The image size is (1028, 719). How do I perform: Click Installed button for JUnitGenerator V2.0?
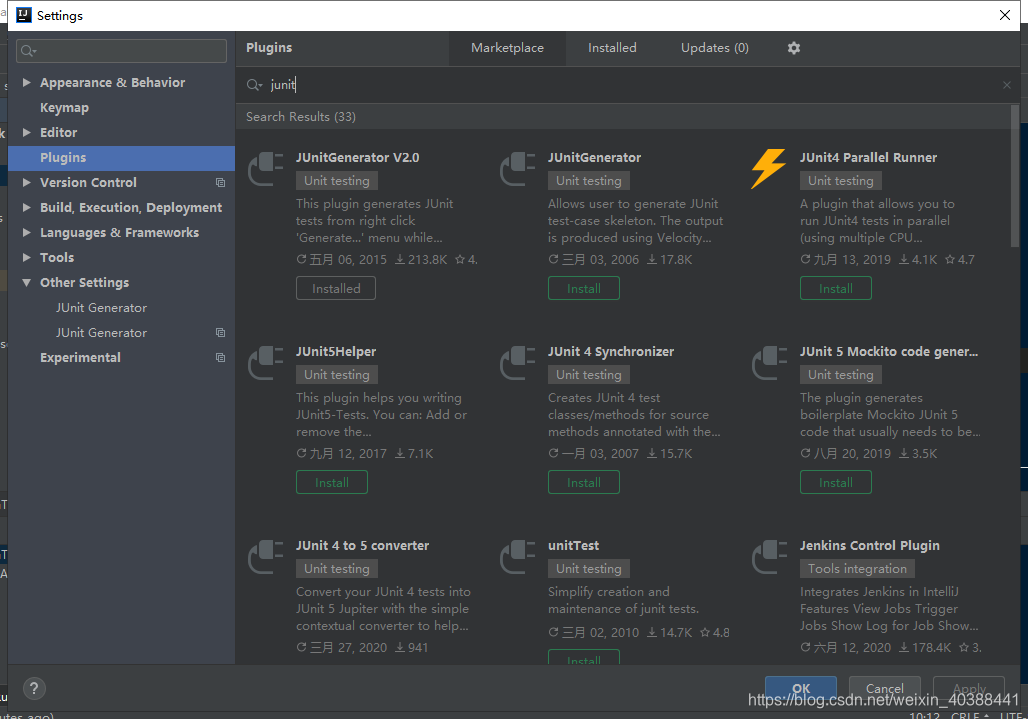click(x=336, y=288)
